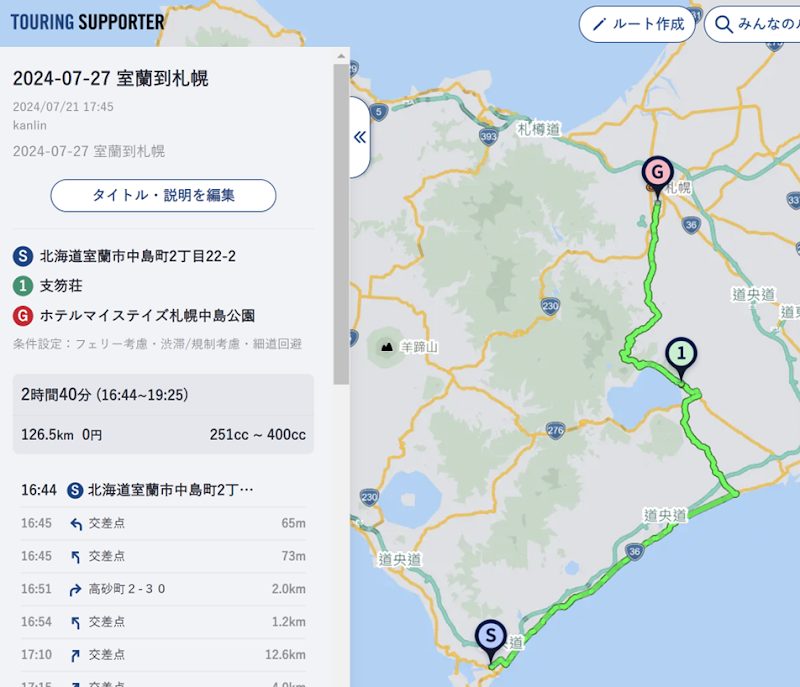Click the Mt. Yotei mountain icon
Image resolution: width=800 pixels, height=687 pixels.
(x=387, y=346)
